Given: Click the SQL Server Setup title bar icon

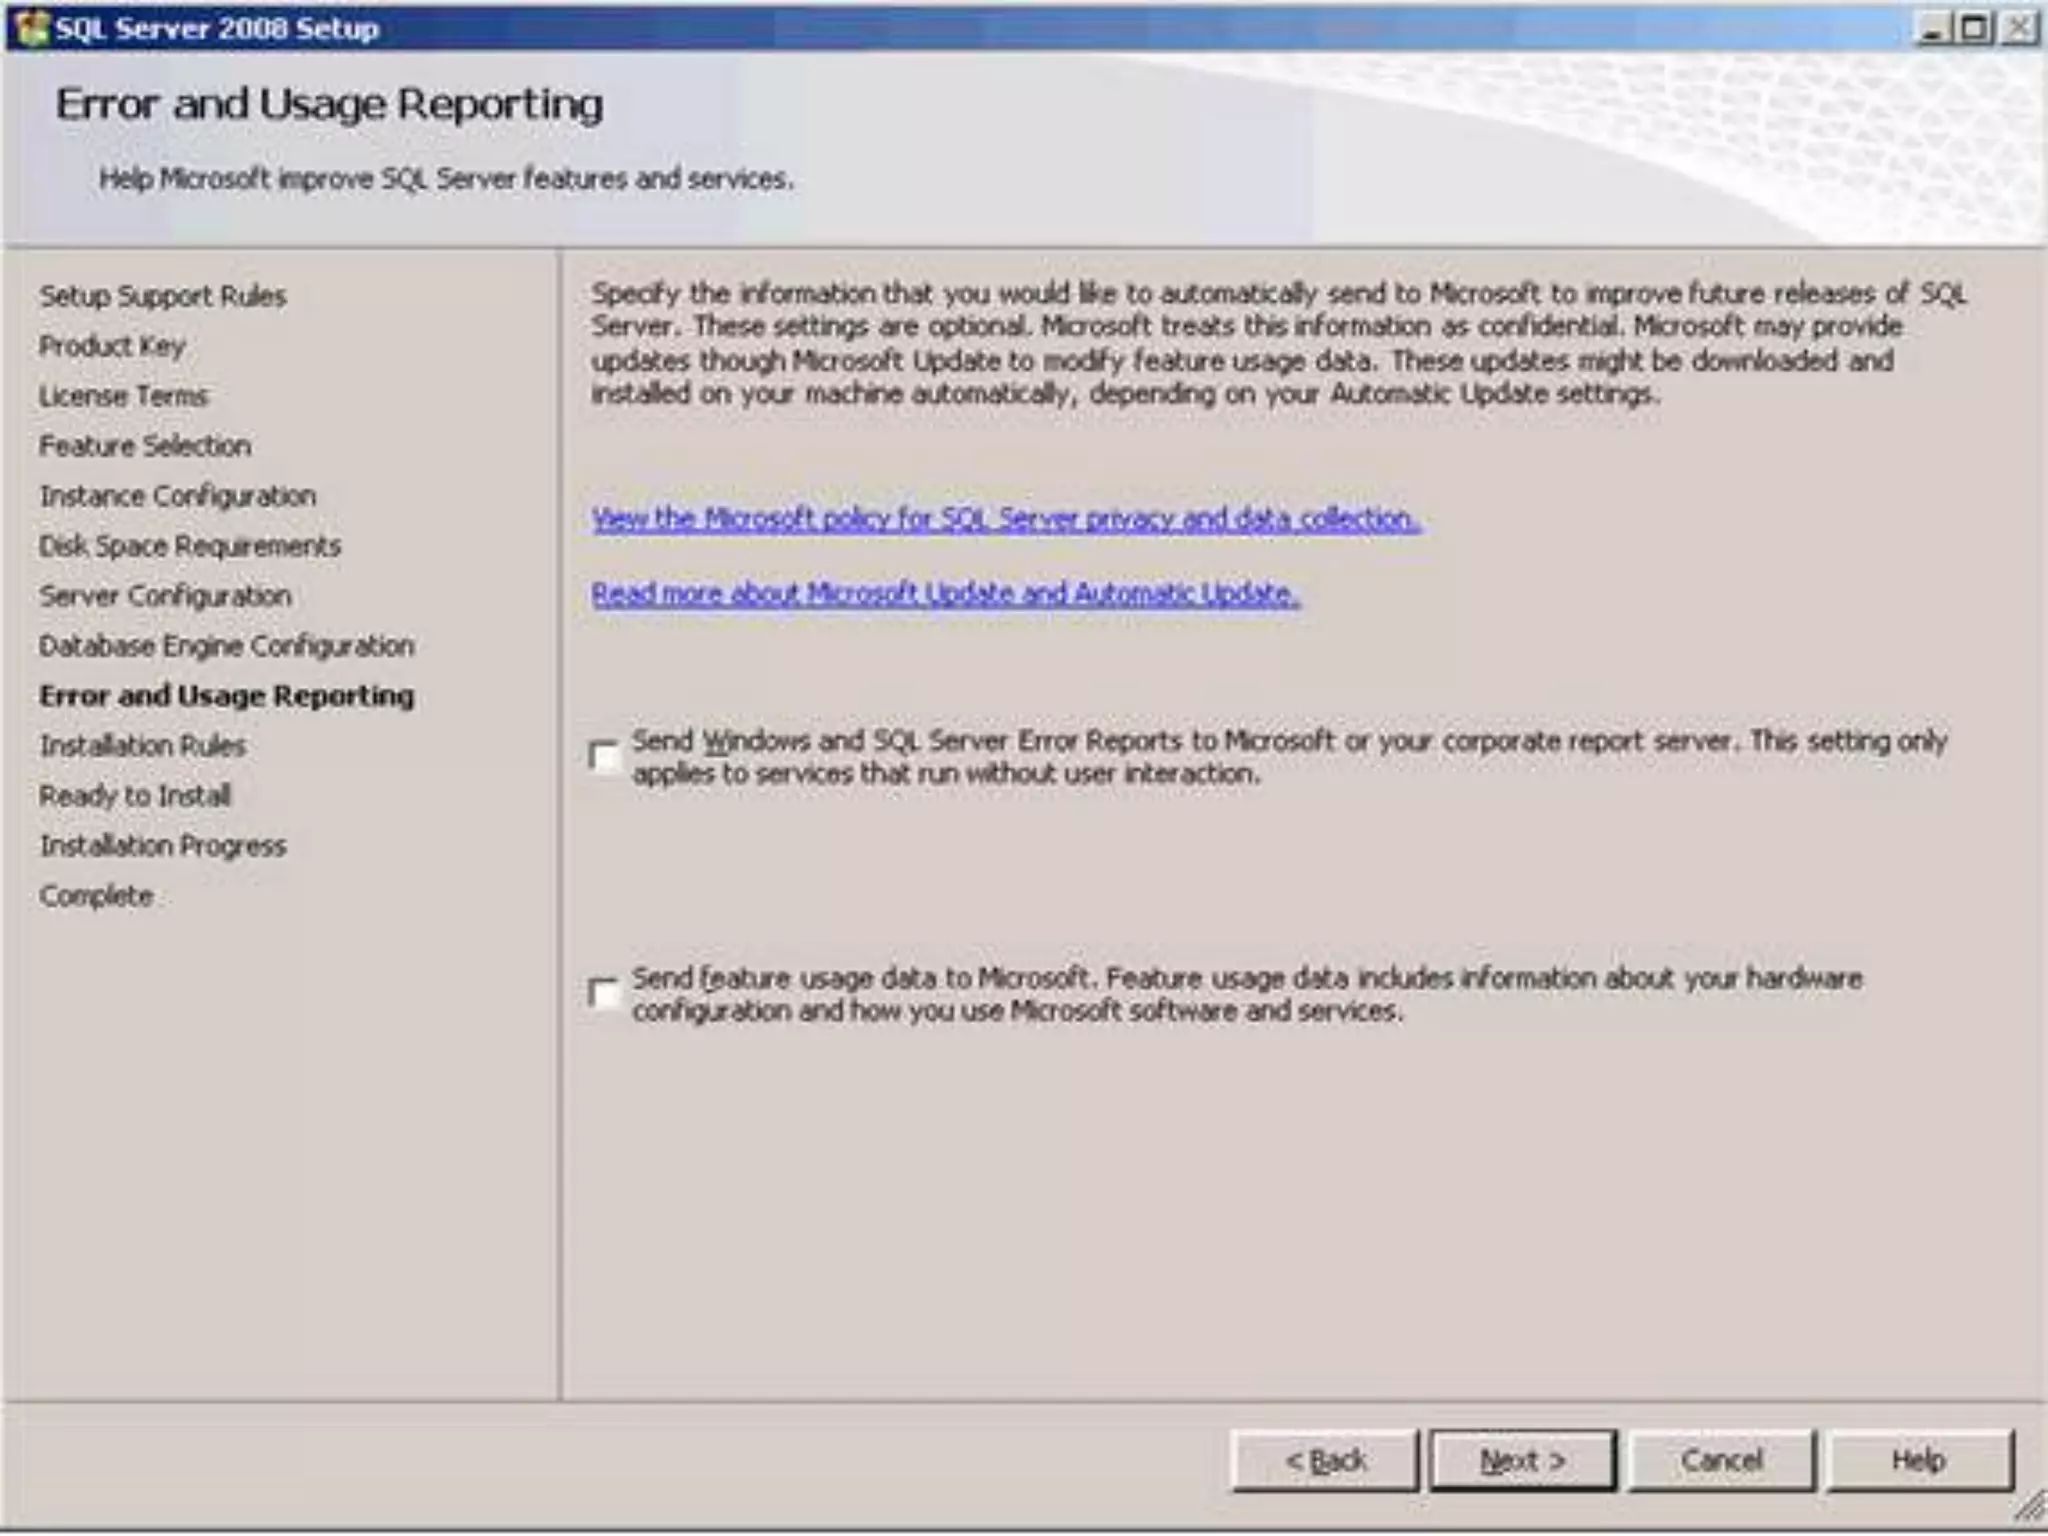Looking at the screenshot, I should (x=32, y=28).
